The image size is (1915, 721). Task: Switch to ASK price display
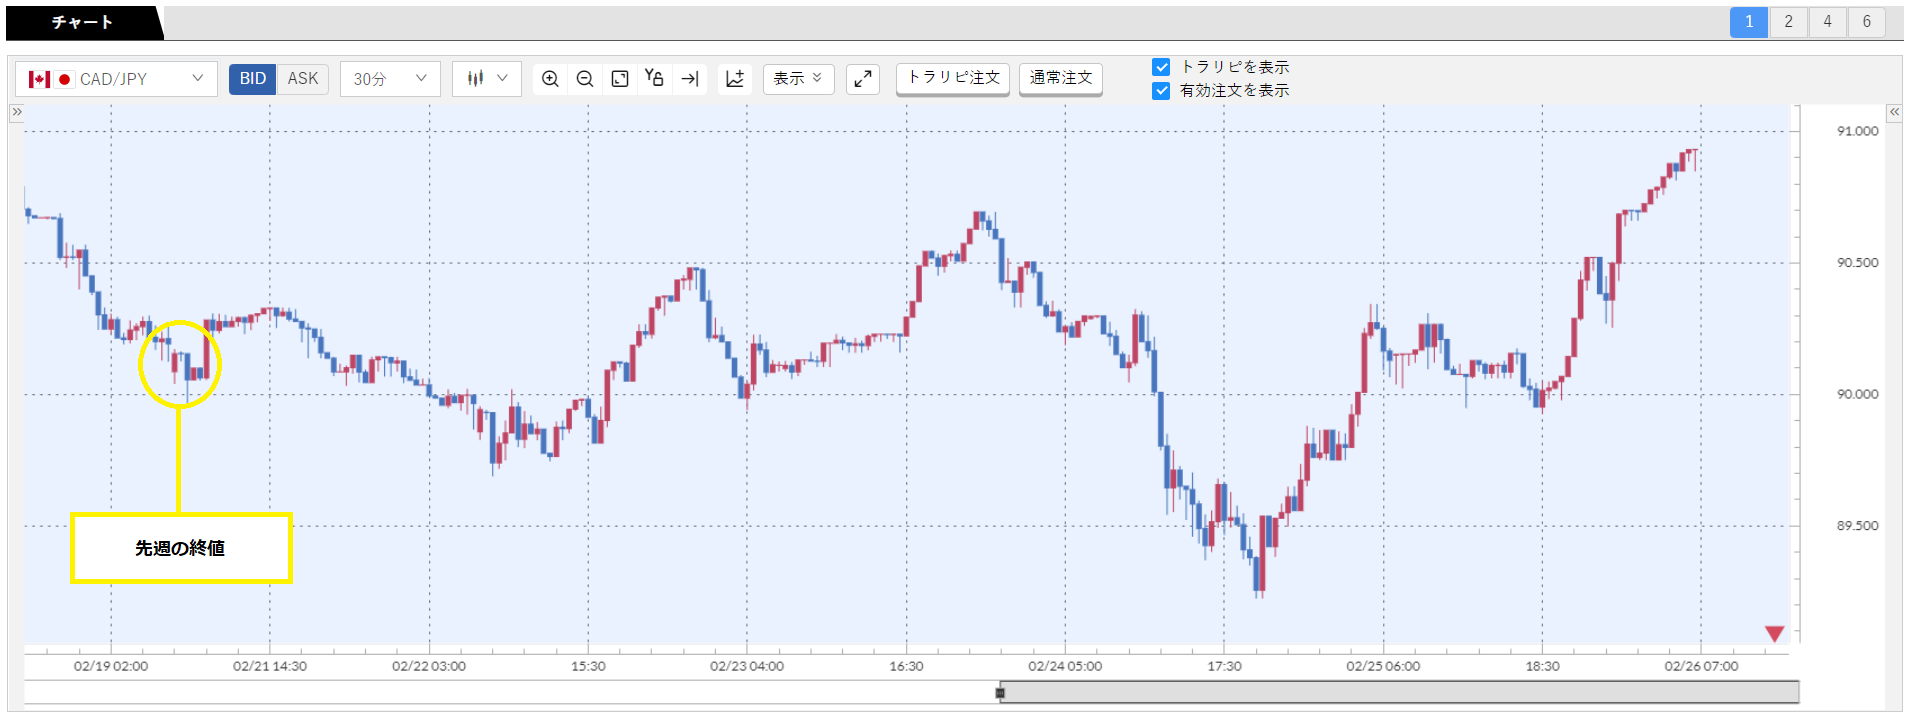[x=303, y=79]
